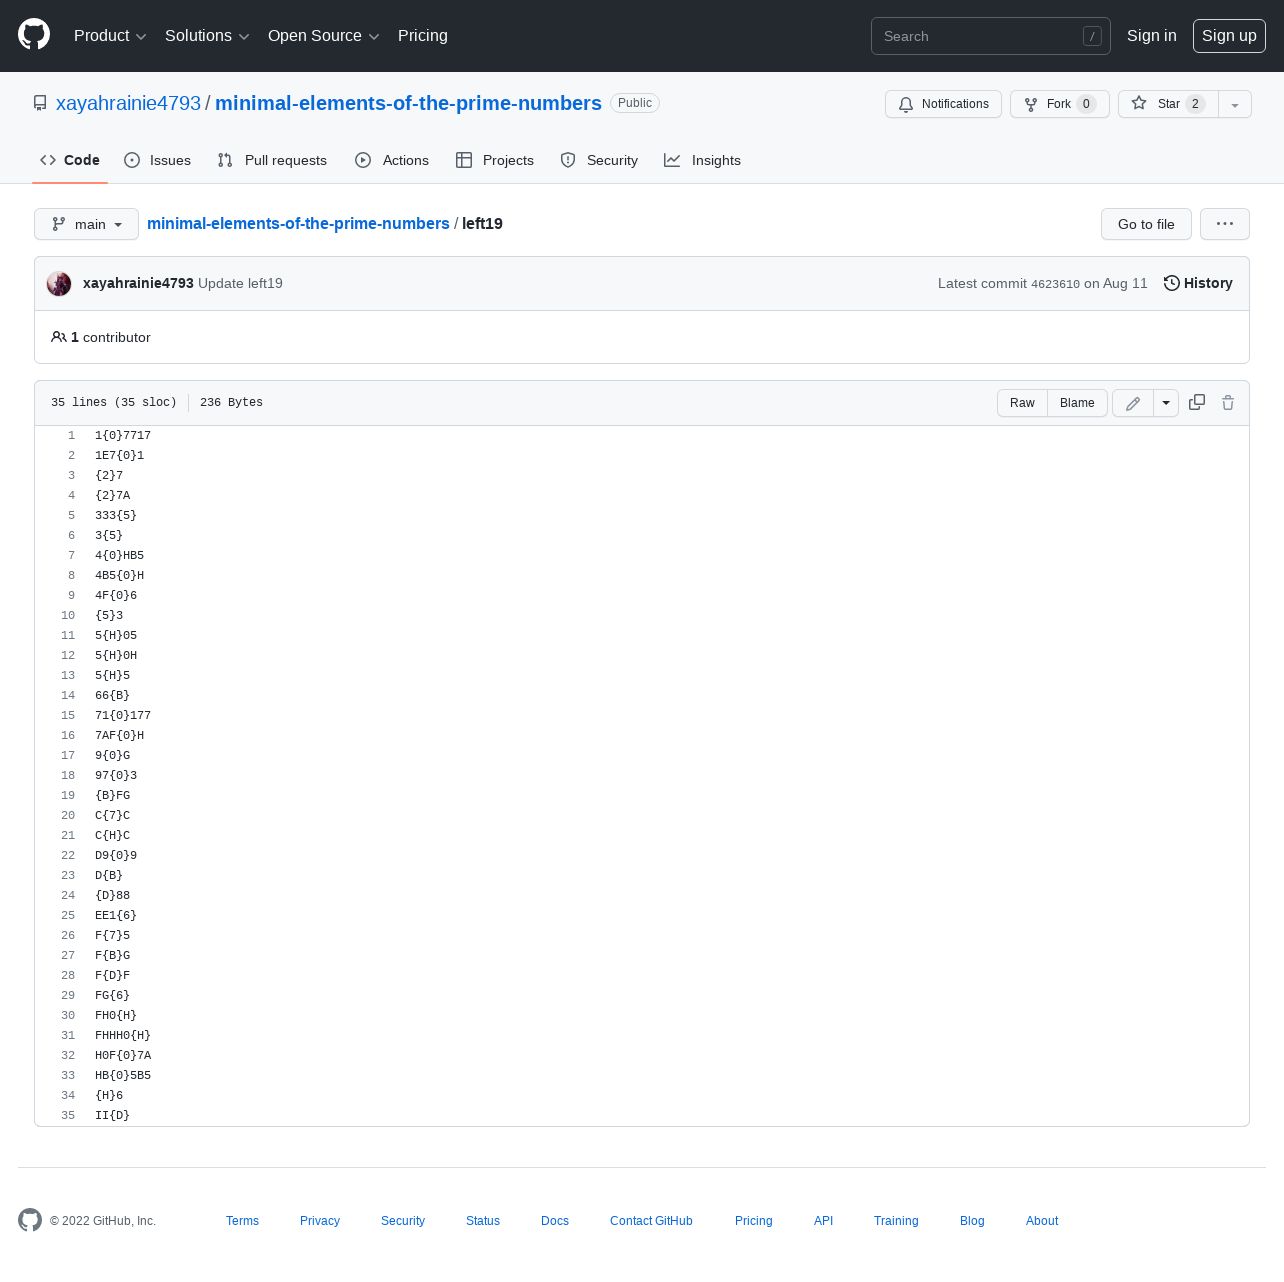1284x1282 pixels.
Task: Click repository name link in title
Action: pos(408,103)
